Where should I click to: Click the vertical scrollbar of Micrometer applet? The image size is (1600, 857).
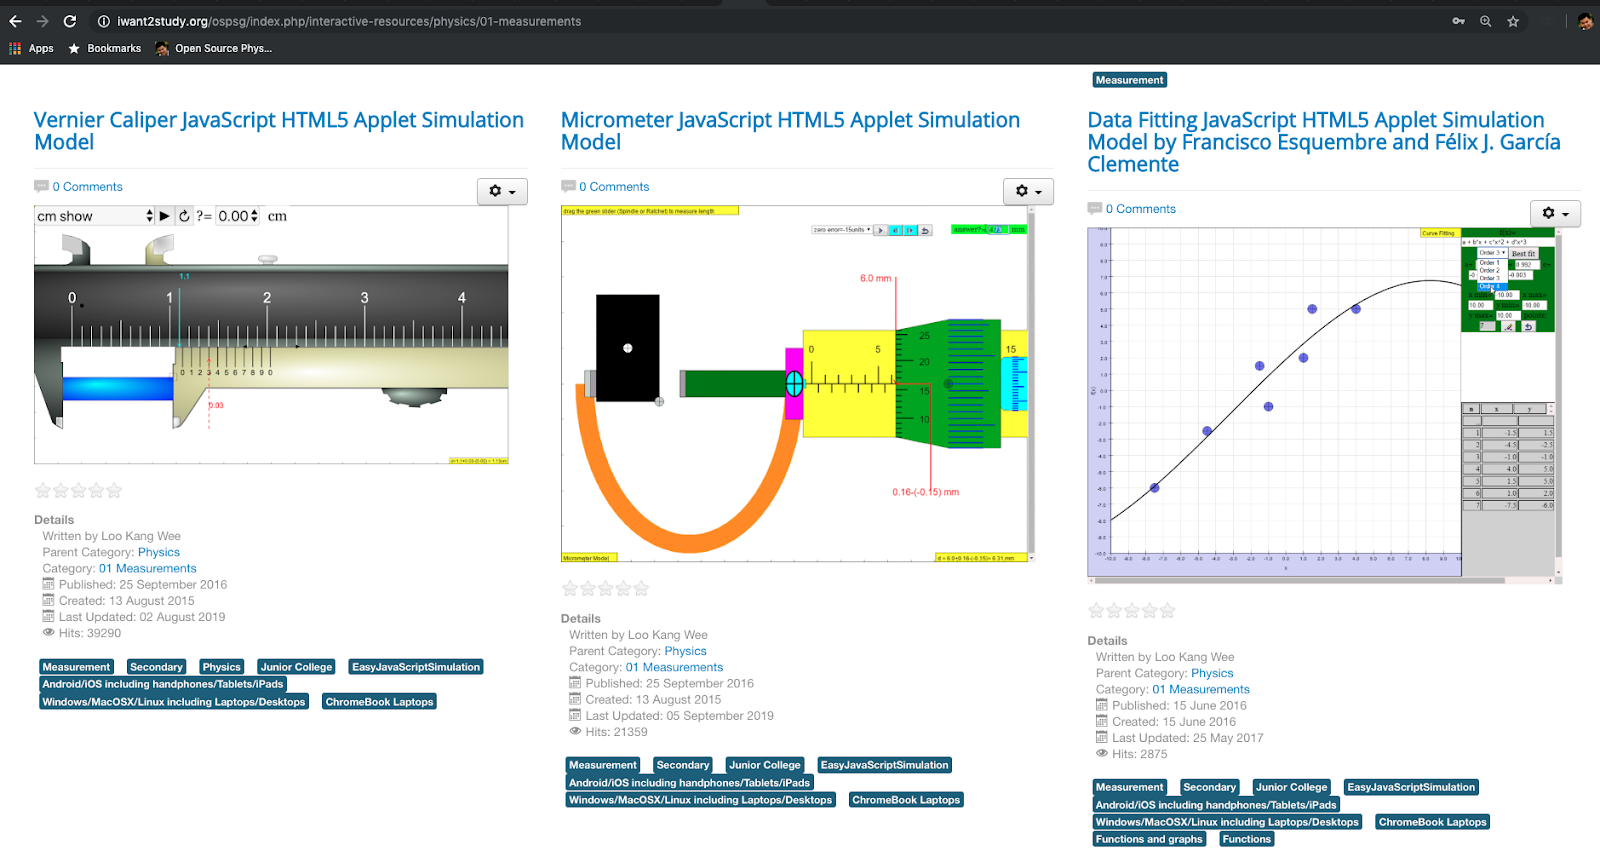point(1031,384)
